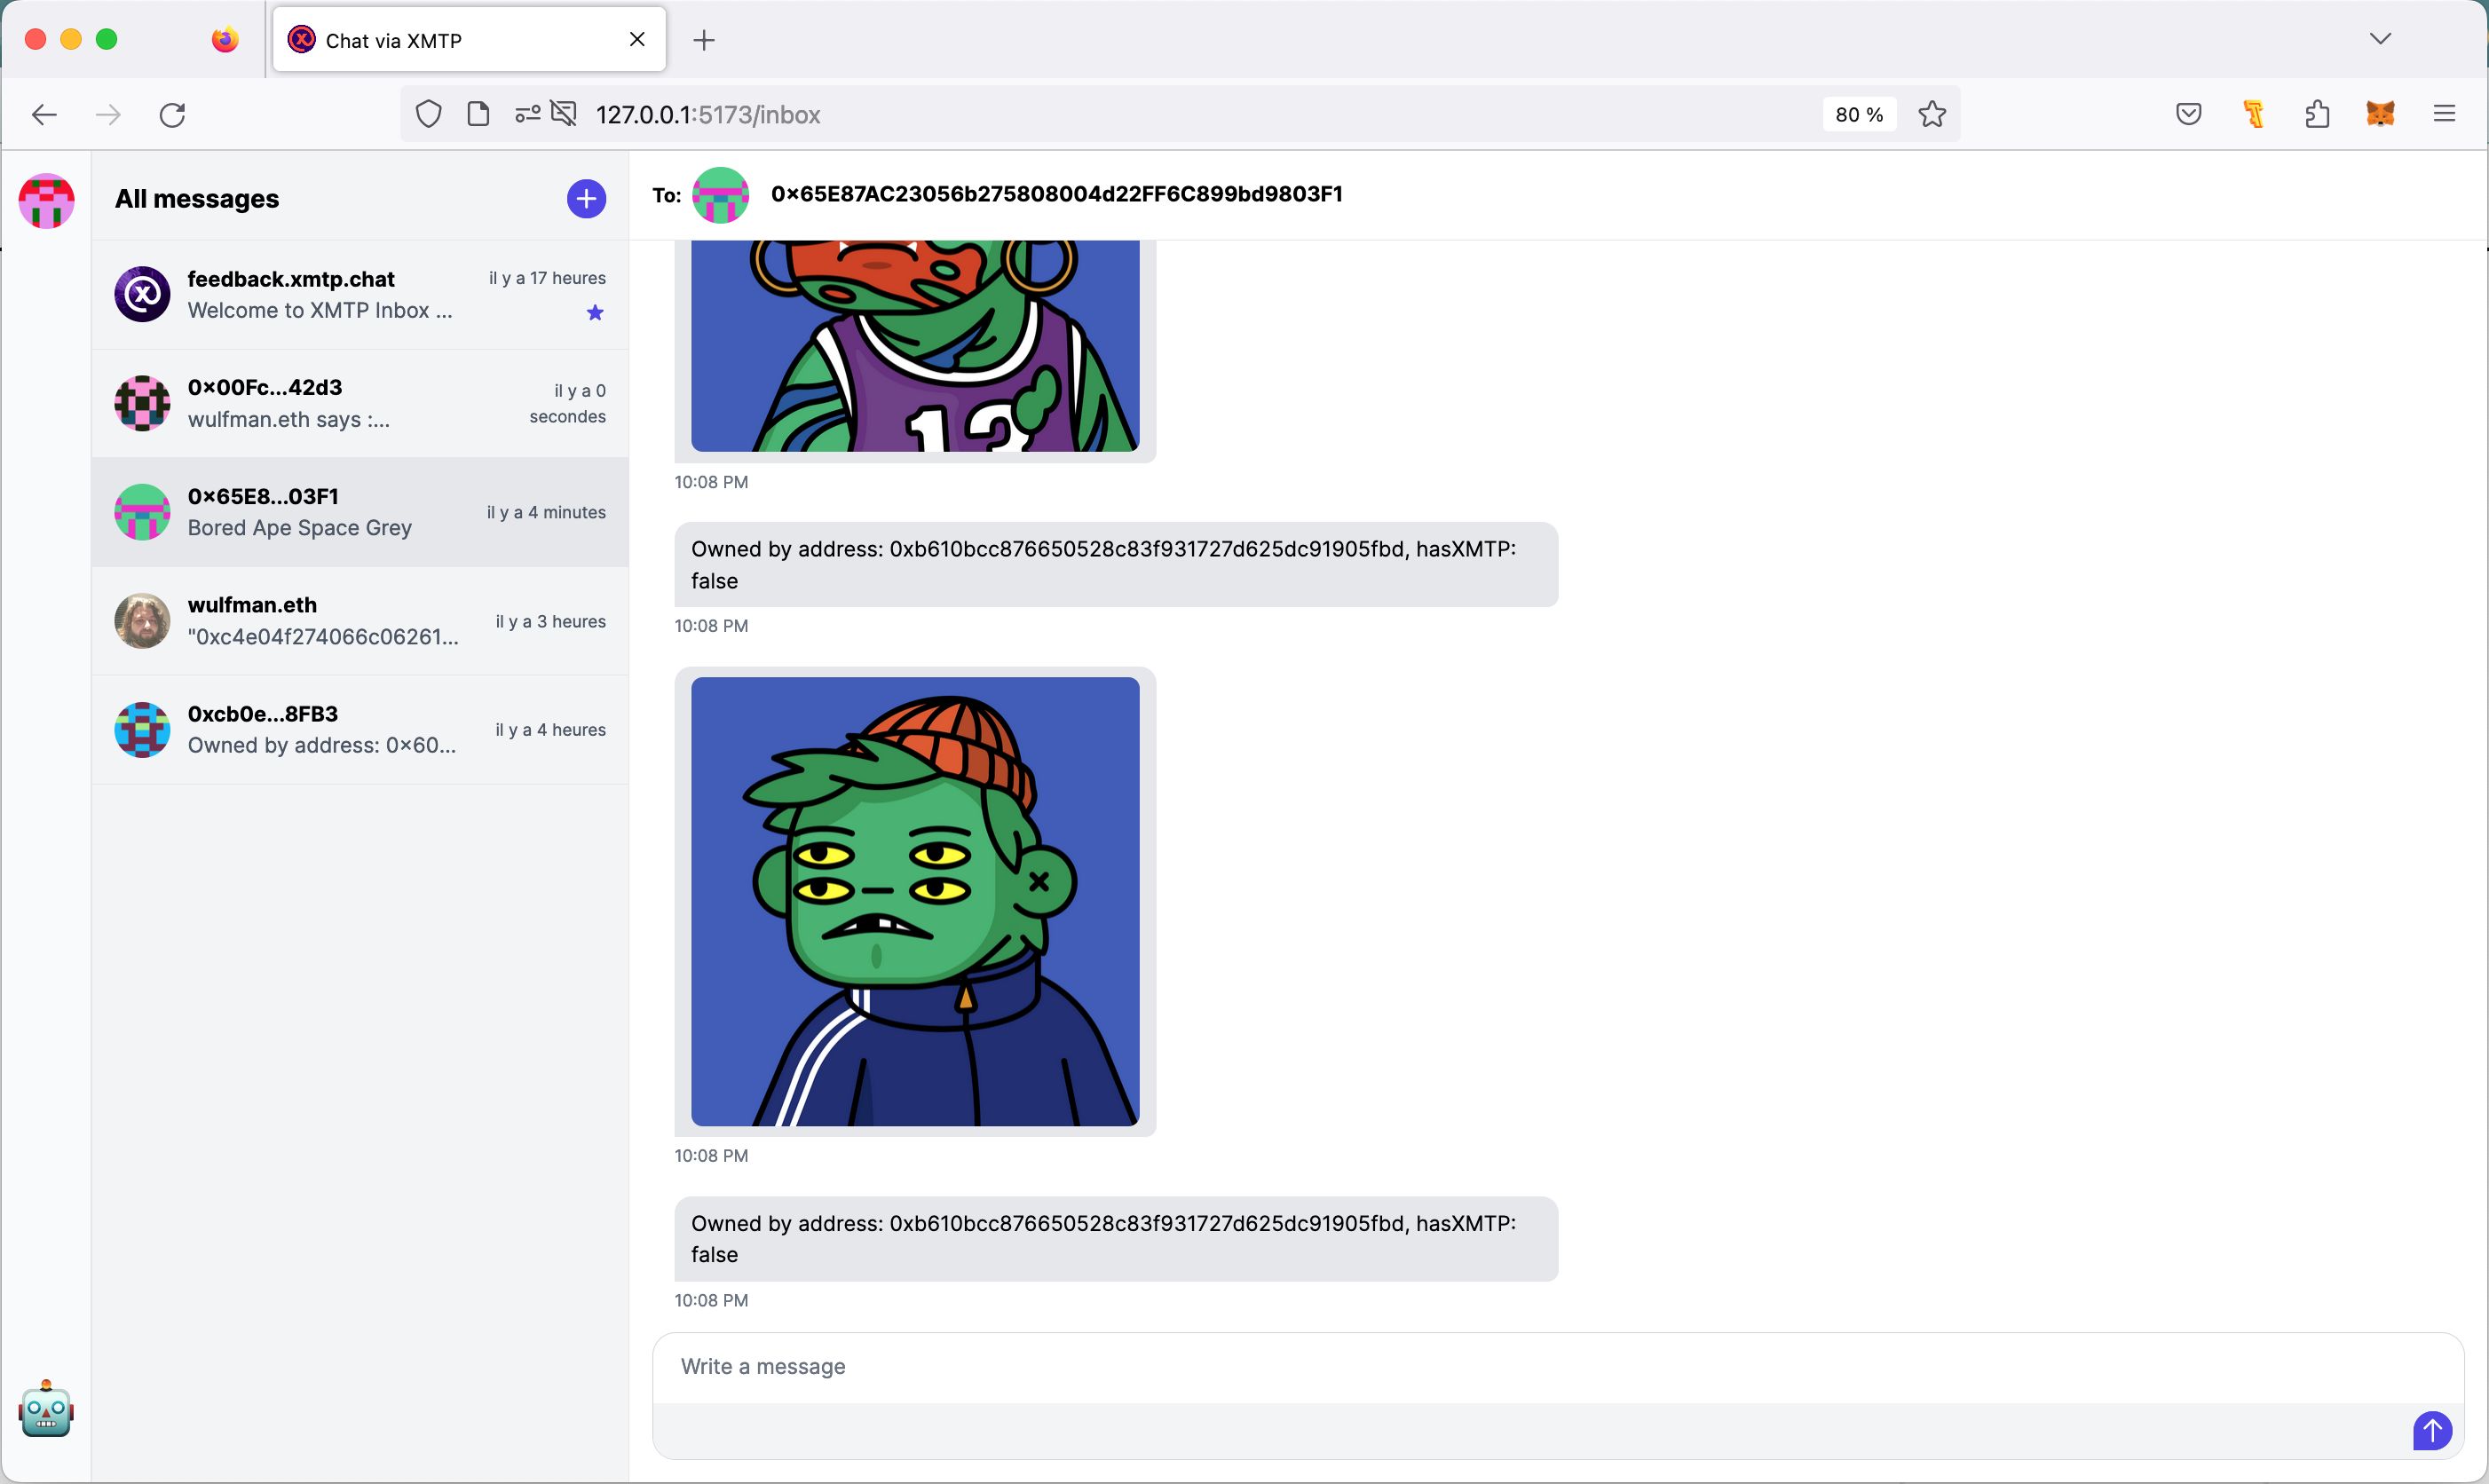Image resolution: width=2489 pixels, height=1484 pixels.
Task: Click the Firefox view icon
Action: pos(225,39)
